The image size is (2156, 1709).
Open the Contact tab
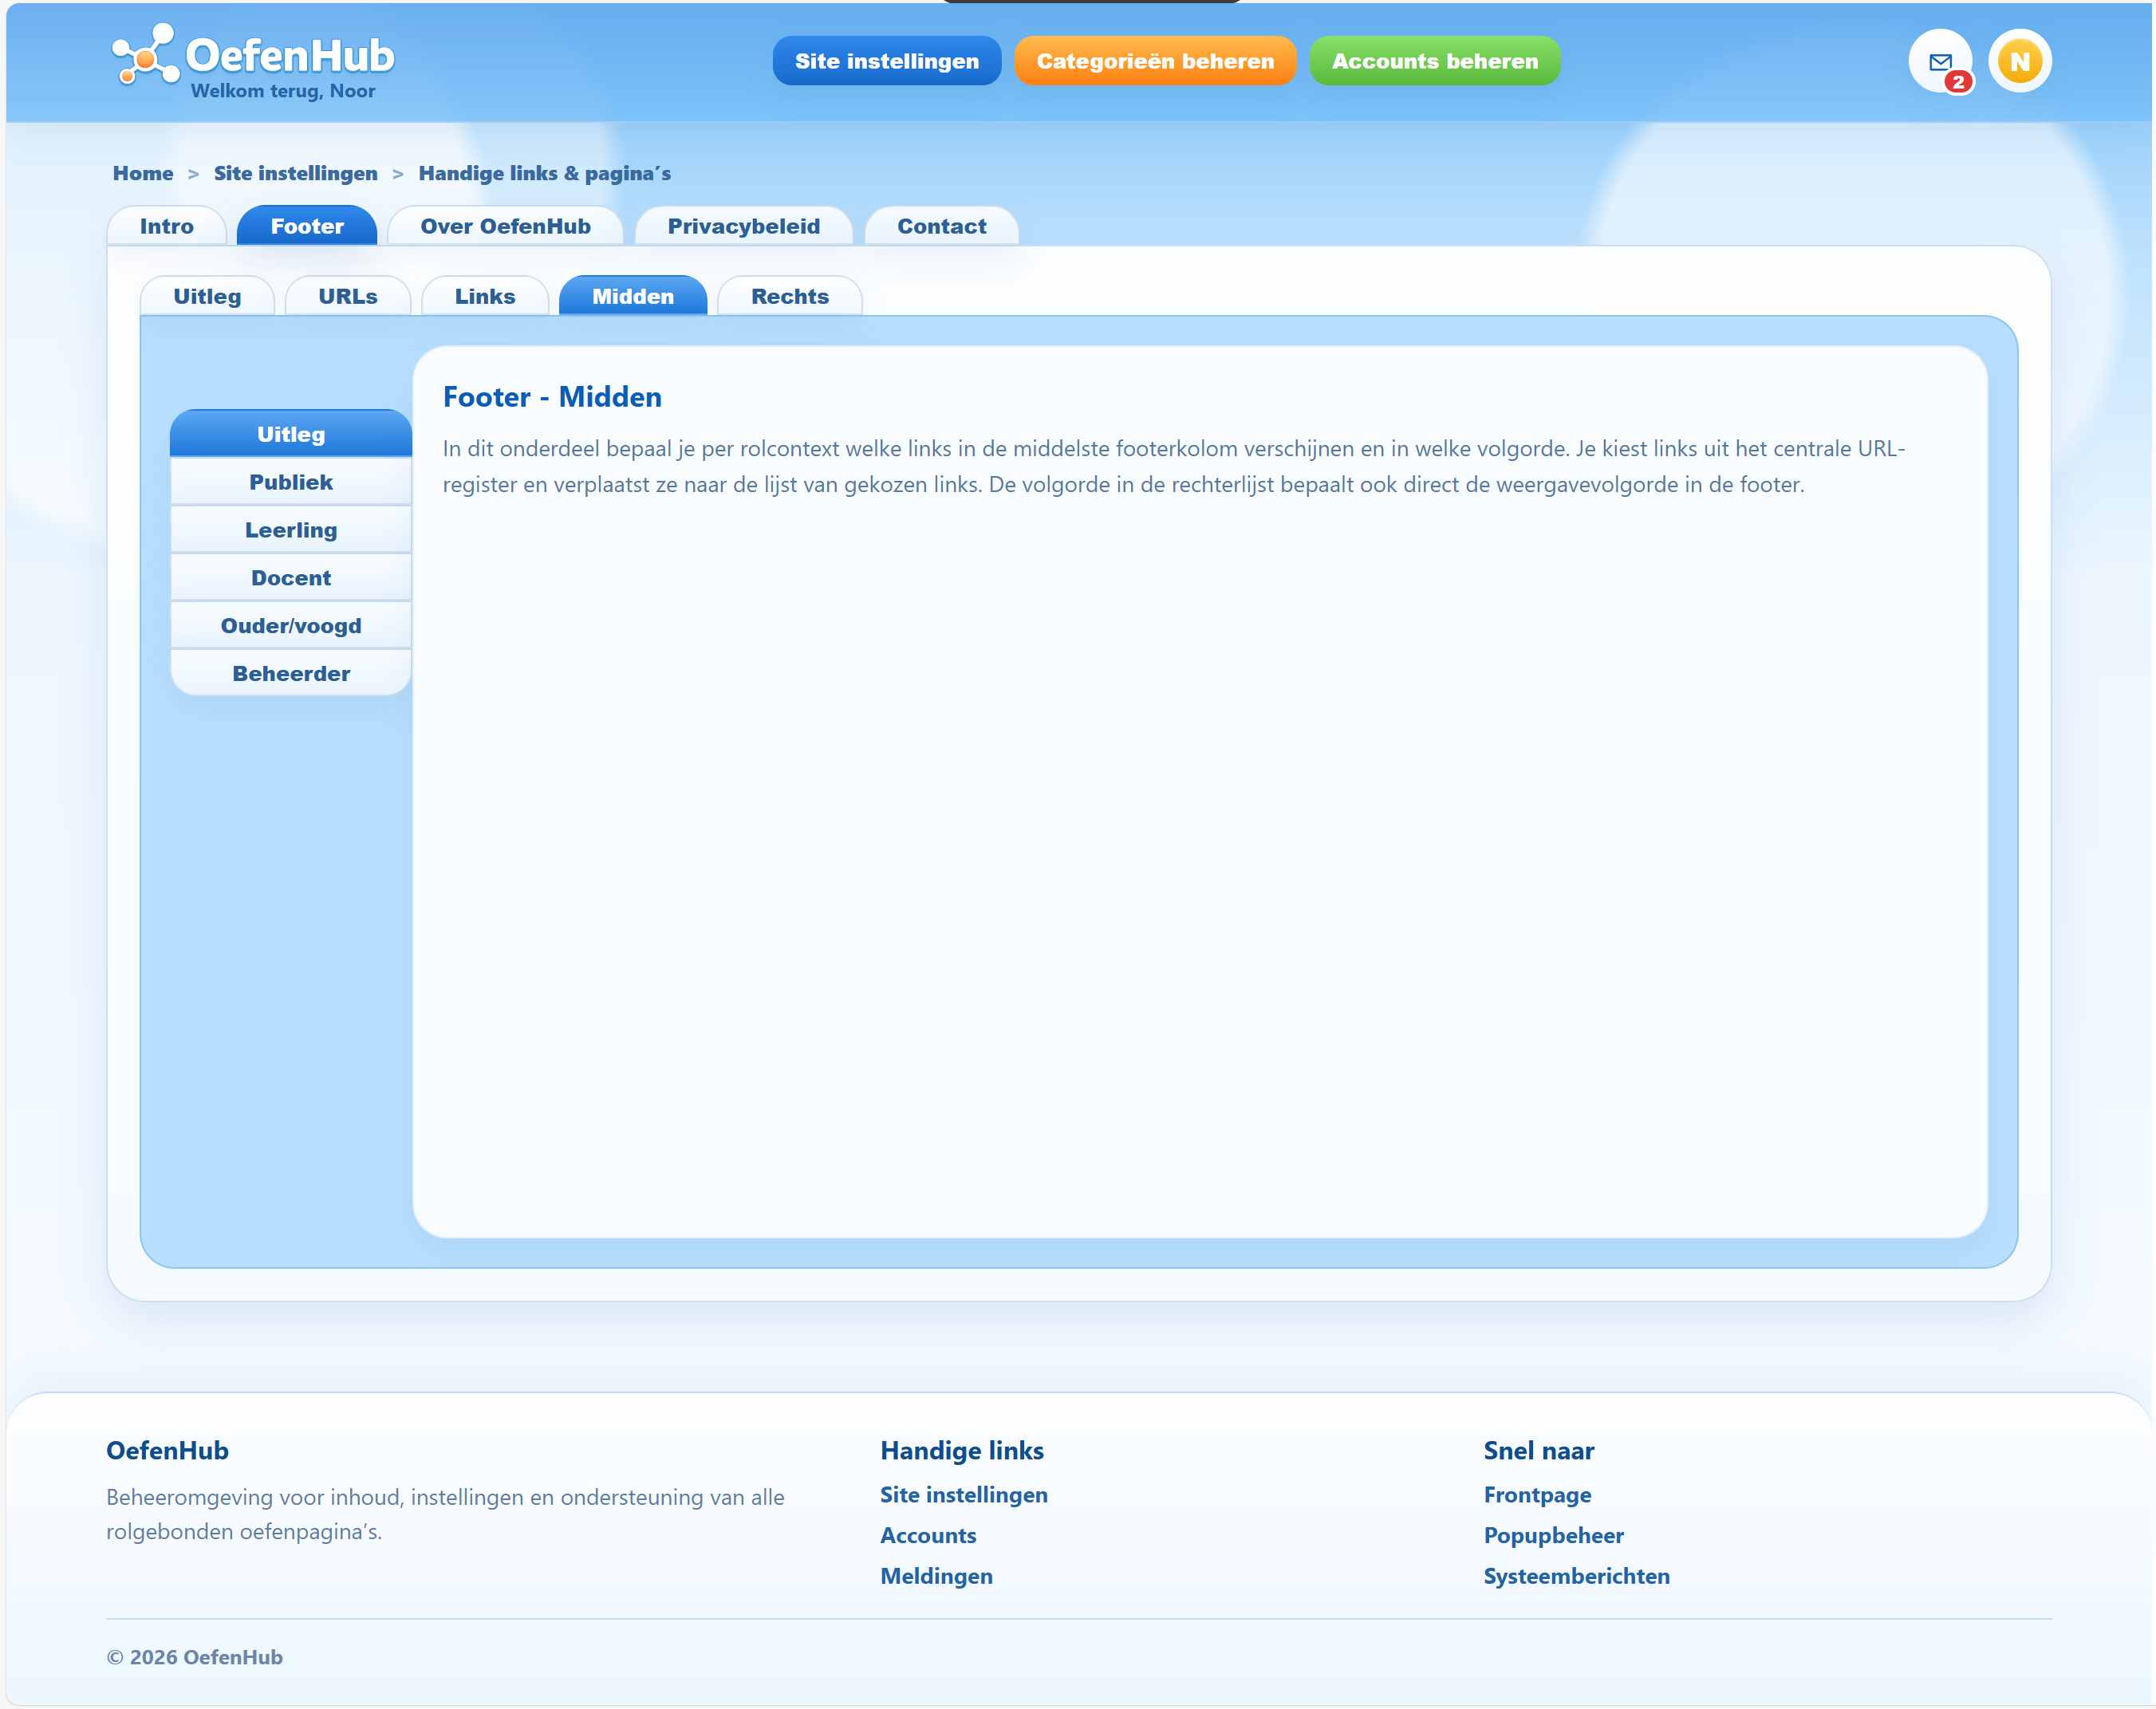tap(941, 226)
